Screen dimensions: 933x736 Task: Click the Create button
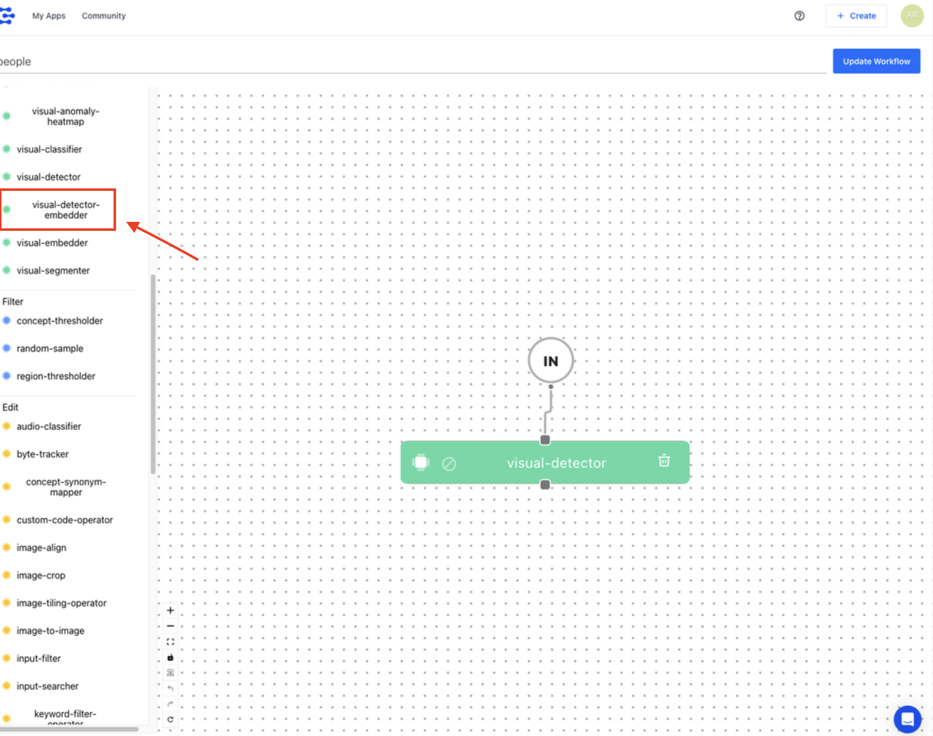pos(856,16)
